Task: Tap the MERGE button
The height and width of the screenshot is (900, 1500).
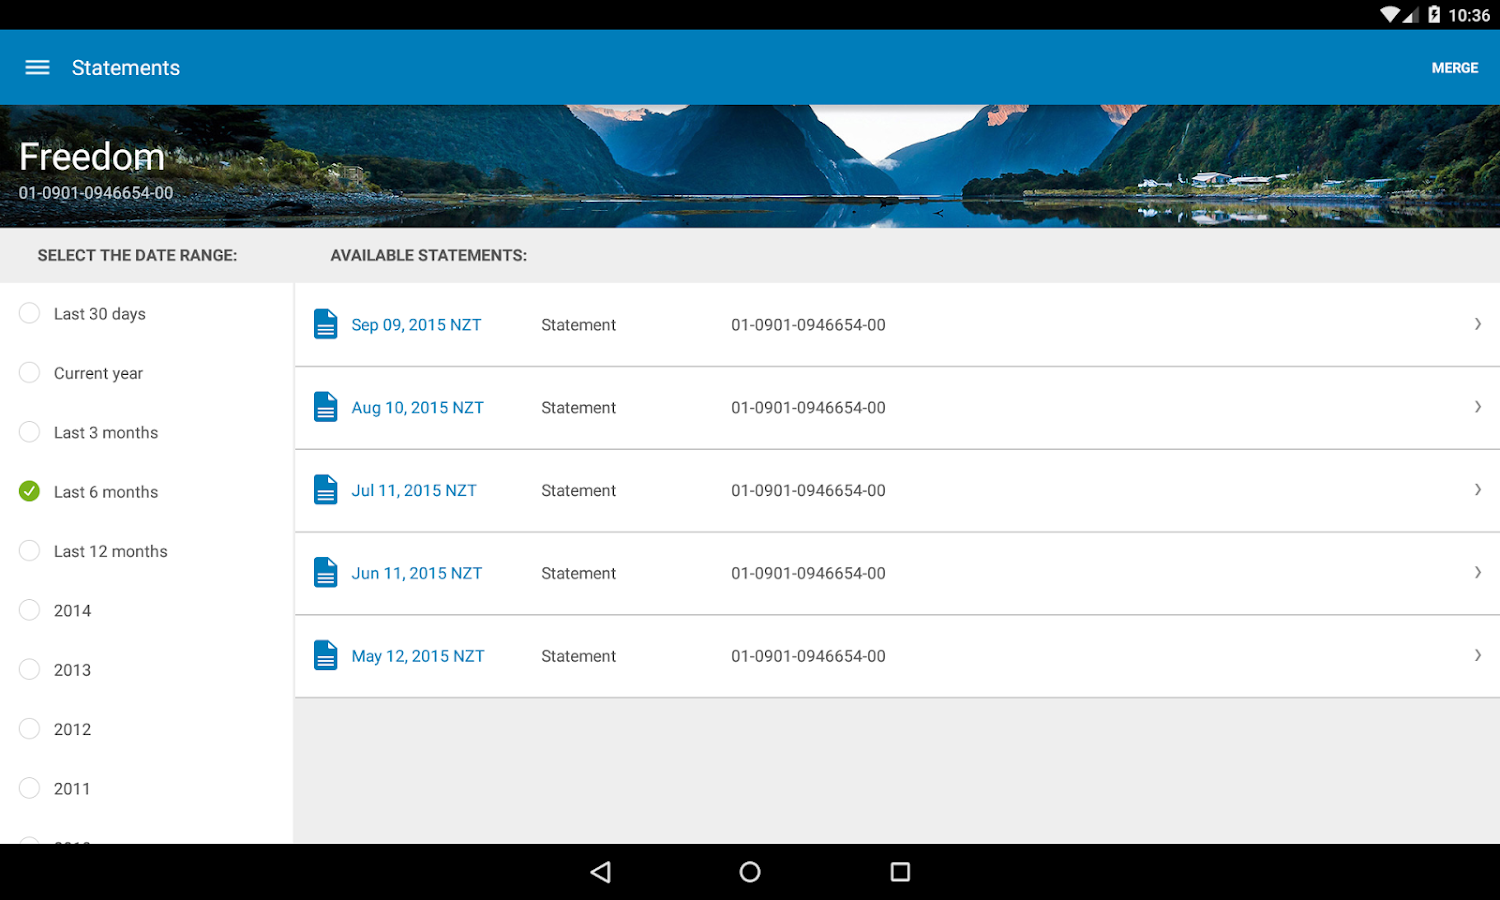Action: coord(1455,68)
